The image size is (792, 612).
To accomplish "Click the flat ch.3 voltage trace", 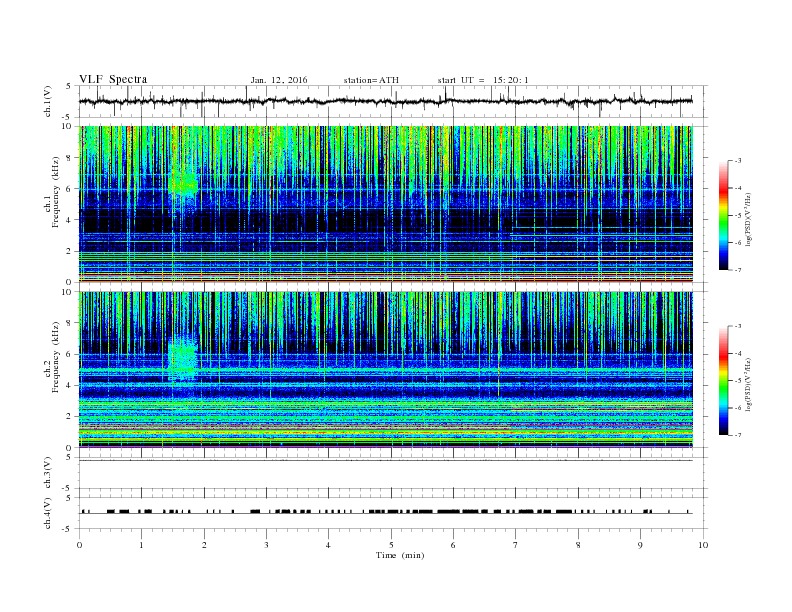I will pos(385,460).
